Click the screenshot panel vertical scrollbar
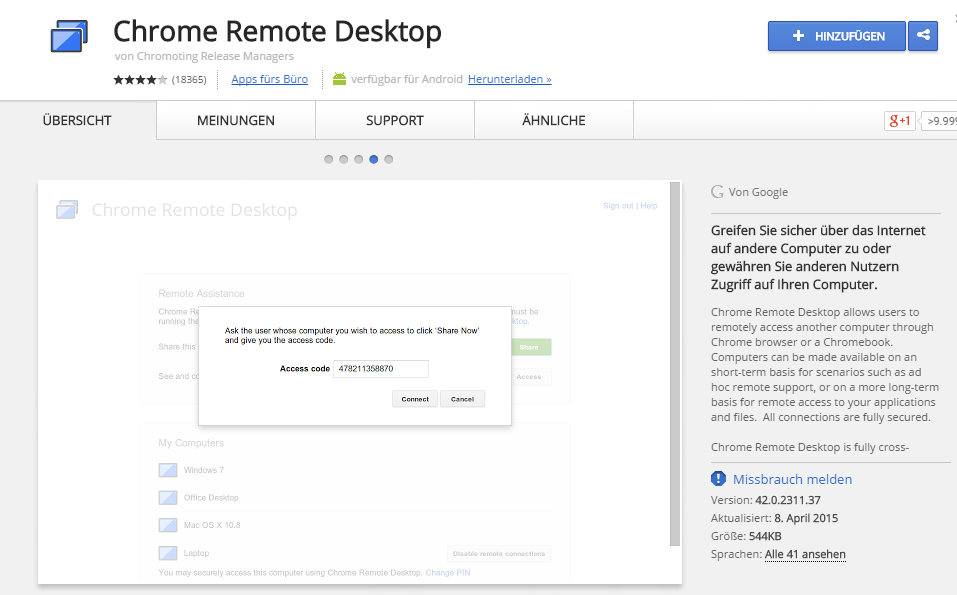This screenshot has height=595, width=957. click(674, 364)
